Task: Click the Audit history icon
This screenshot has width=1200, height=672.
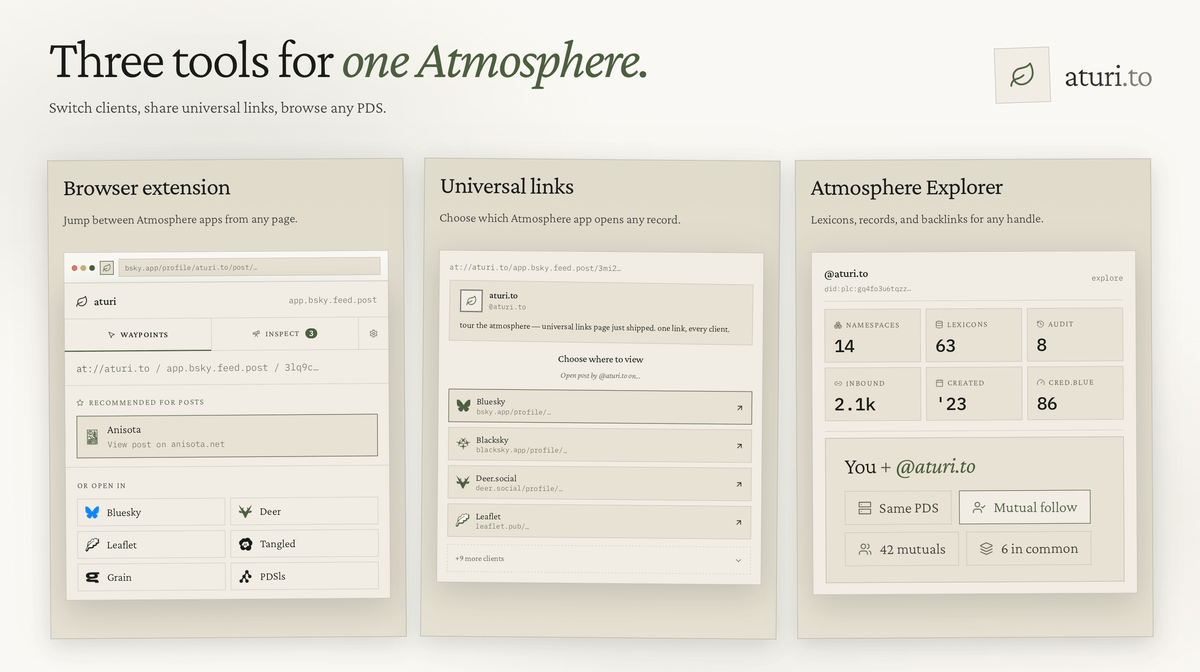Action: click(1041, 324)
